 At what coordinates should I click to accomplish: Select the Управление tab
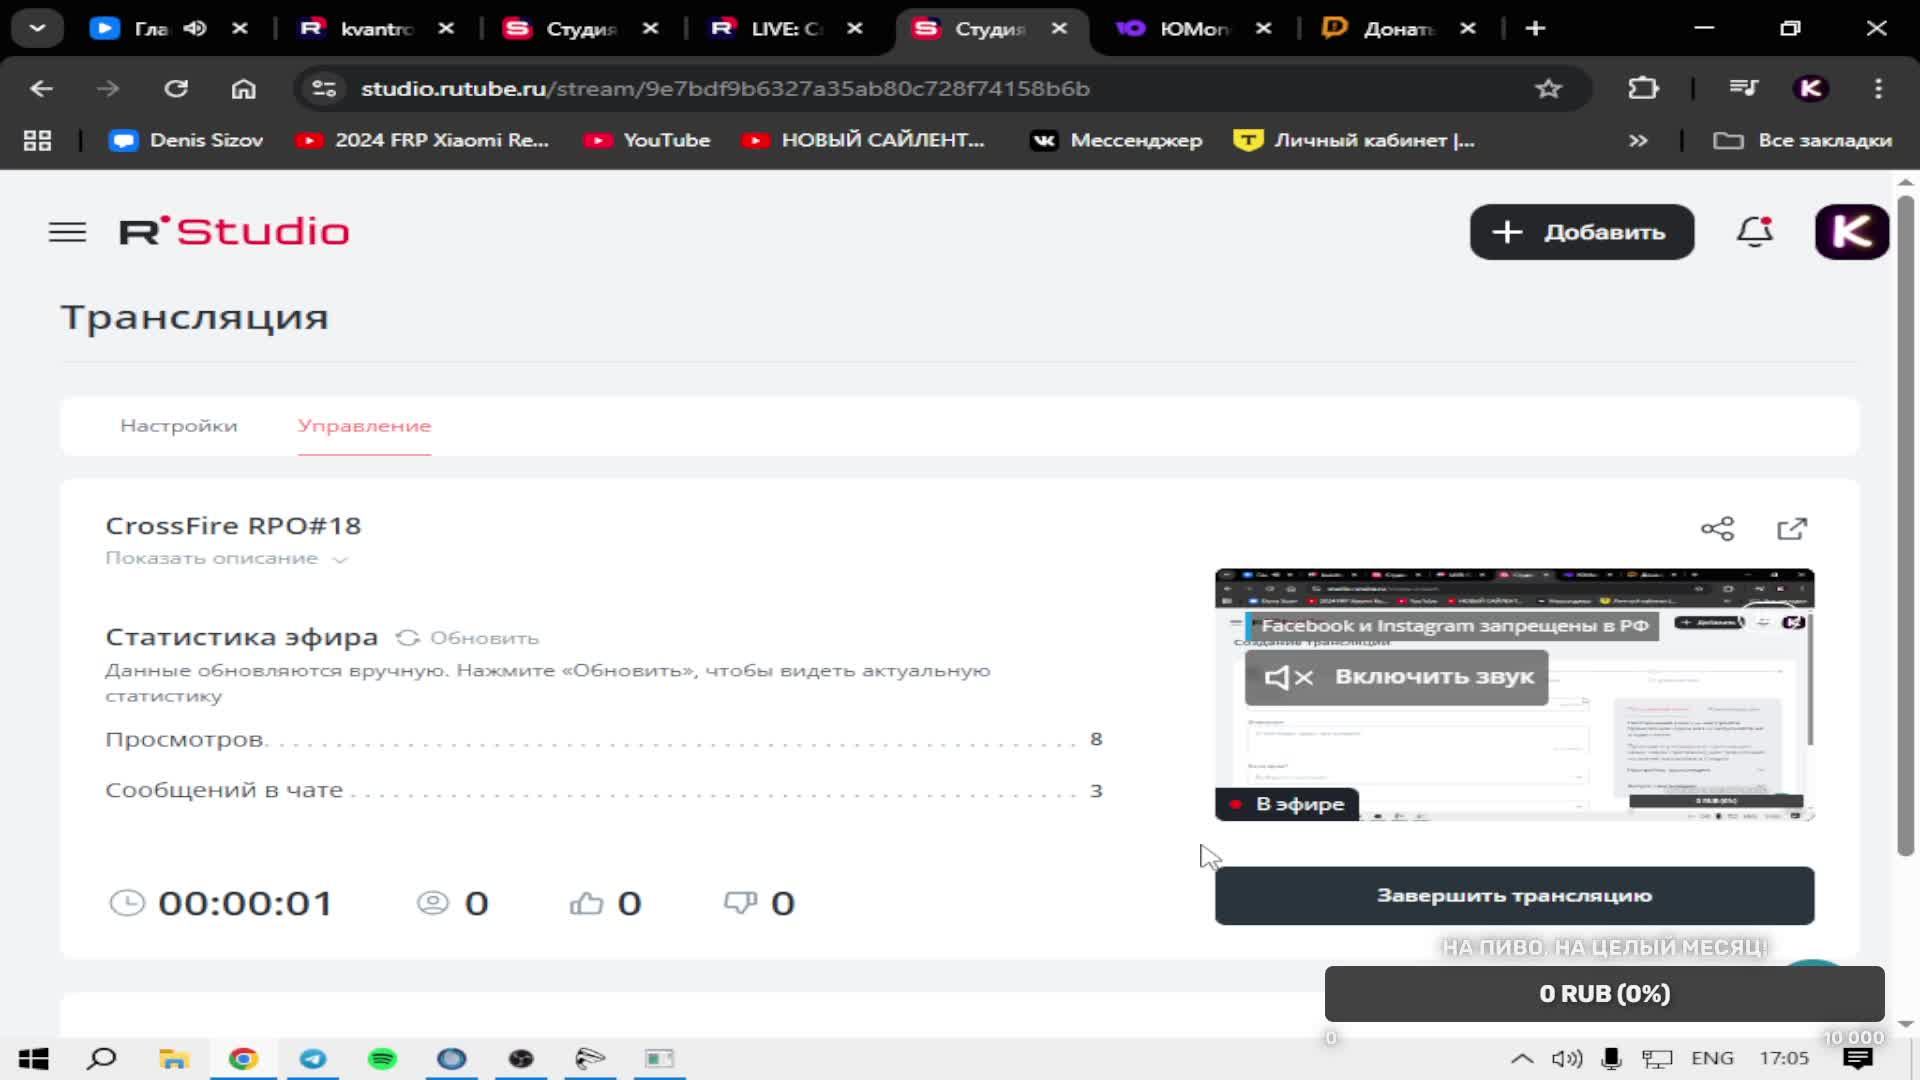pos(364,426)
